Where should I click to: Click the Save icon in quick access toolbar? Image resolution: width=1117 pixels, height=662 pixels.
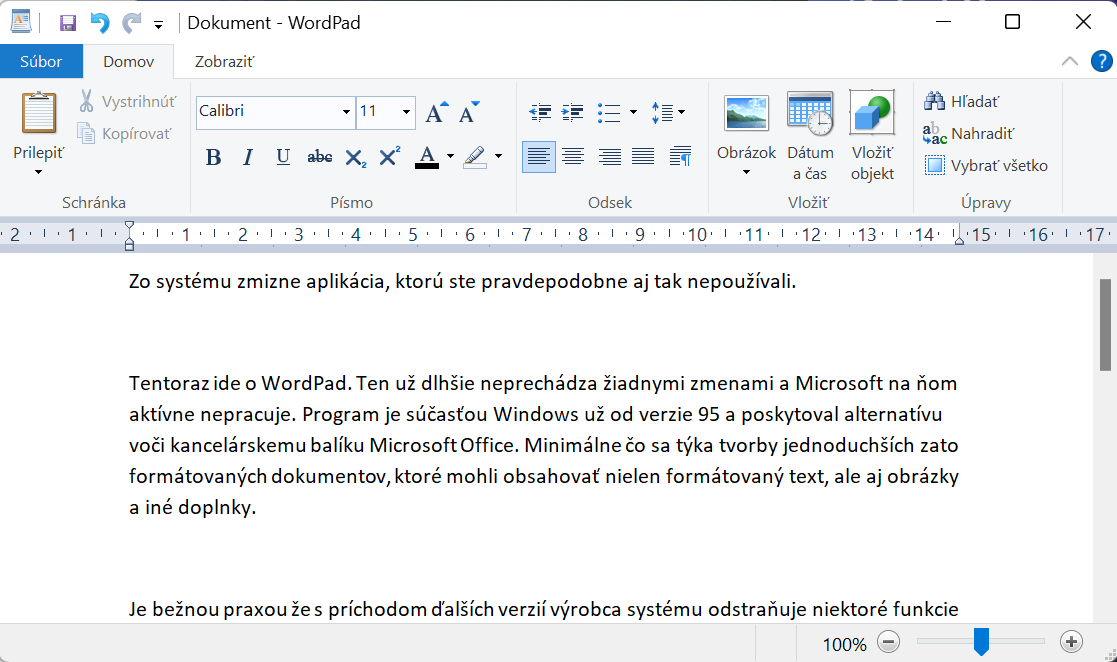(68, 23)
